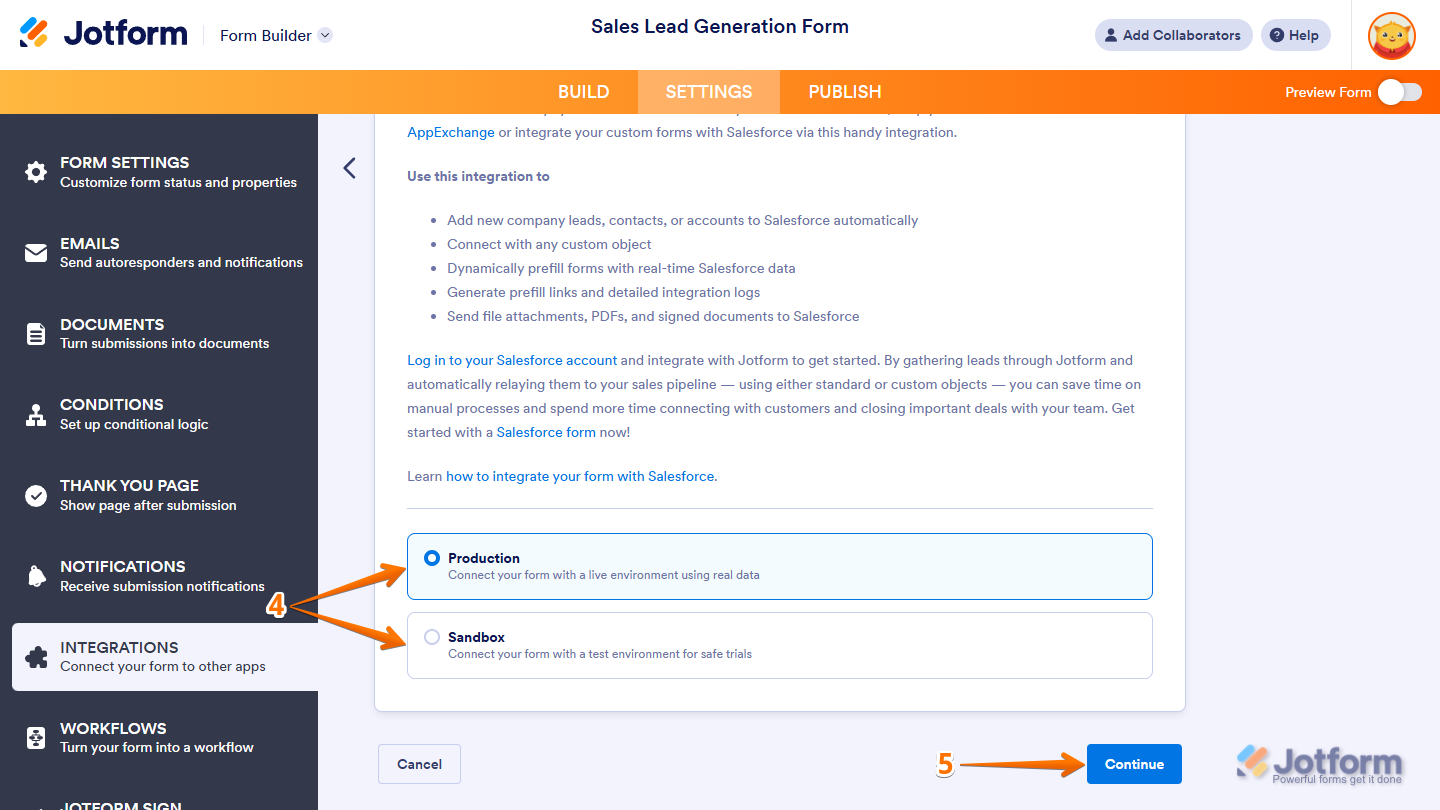Click the Integrations puzzle piece icon
The height and width of the screenshot is (810, 1440).
click(36, 656)
